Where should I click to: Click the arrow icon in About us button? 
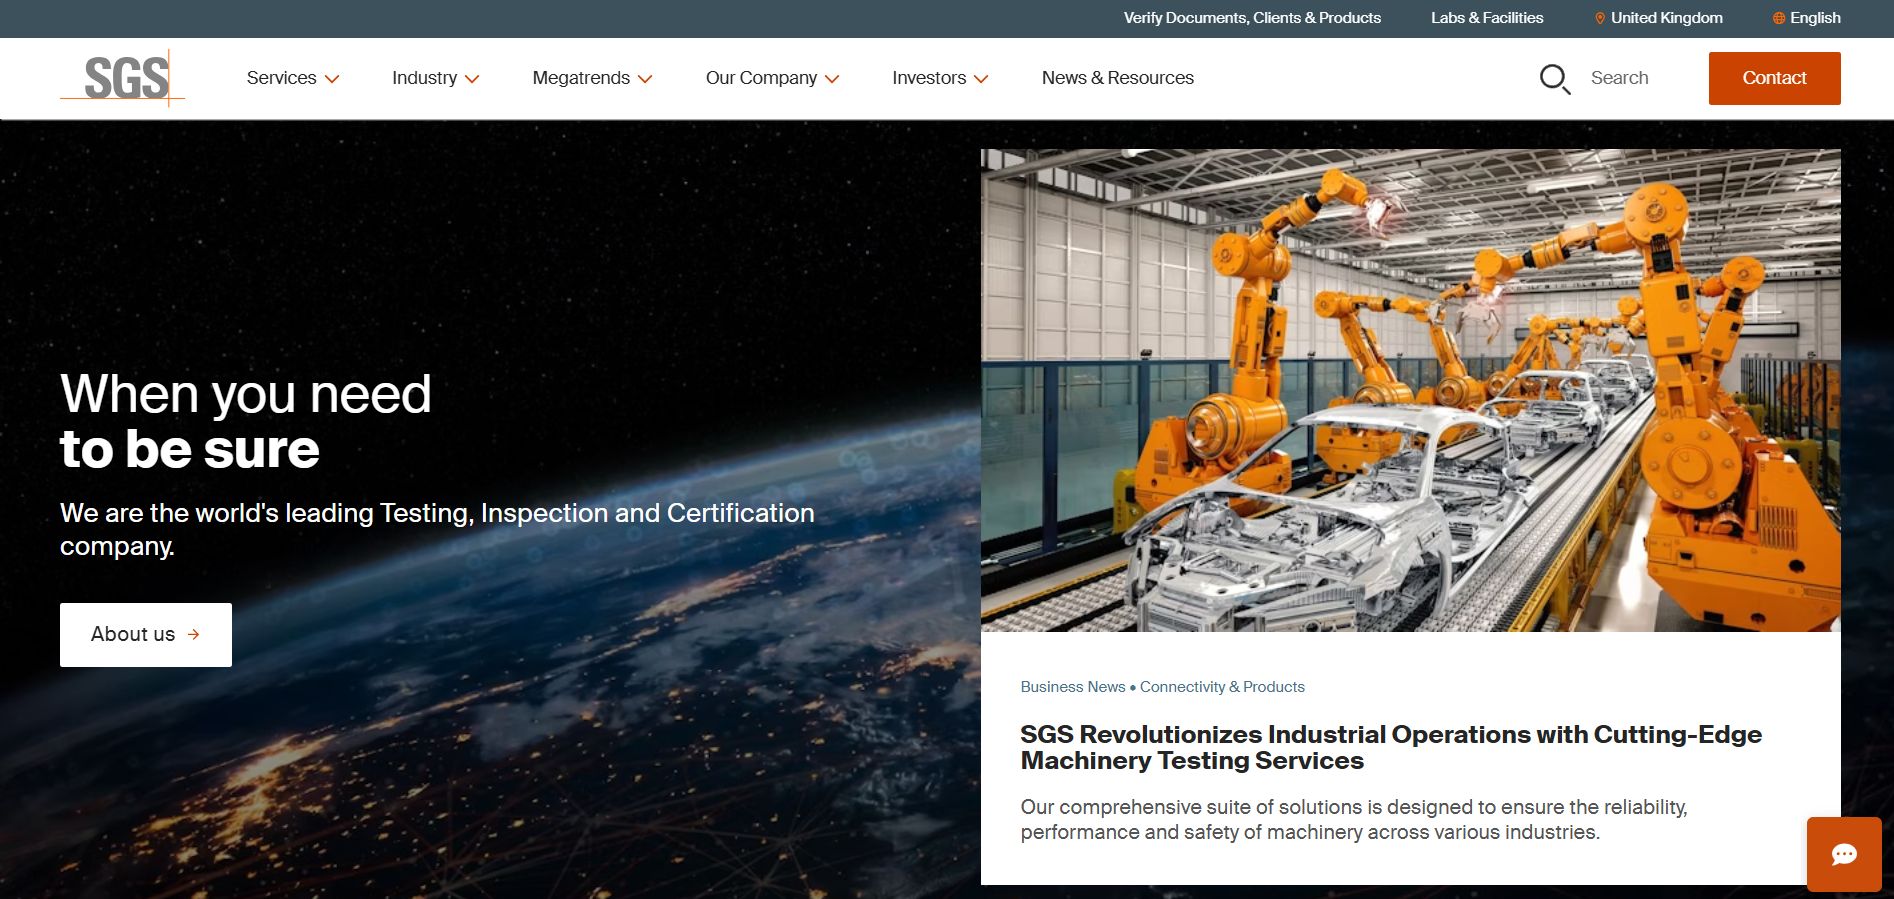tap(194, 634)
